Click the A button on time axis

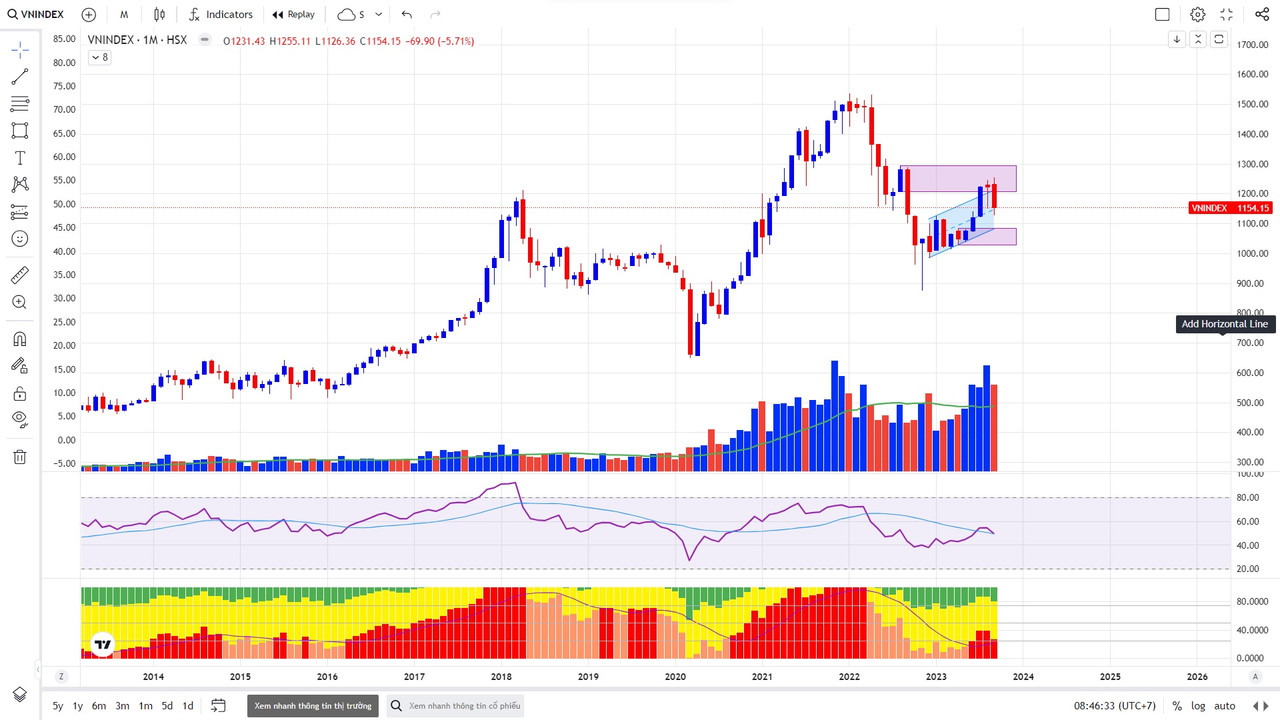(x=1255, y=676)
